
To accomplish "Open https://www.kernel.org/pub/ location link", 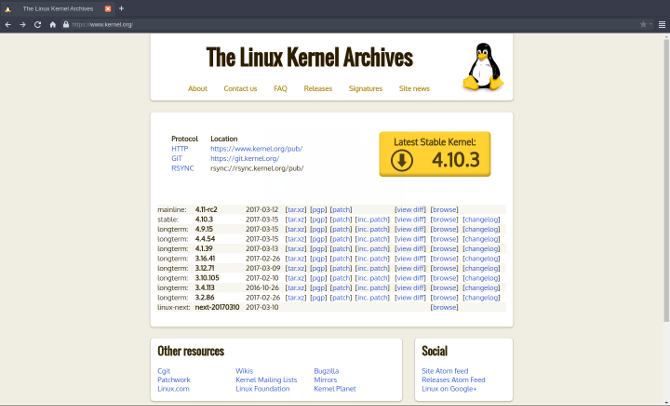I will coord(256,149).
